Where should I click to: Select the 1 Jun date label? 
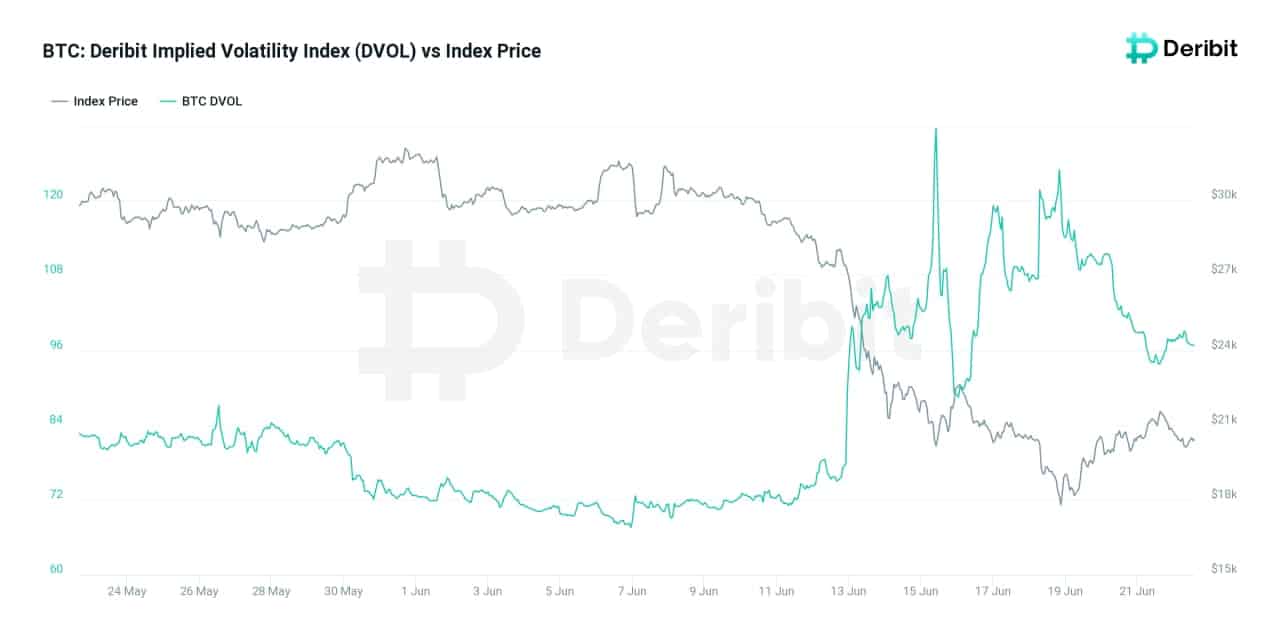pyautogui.click(x=416, y=591)
